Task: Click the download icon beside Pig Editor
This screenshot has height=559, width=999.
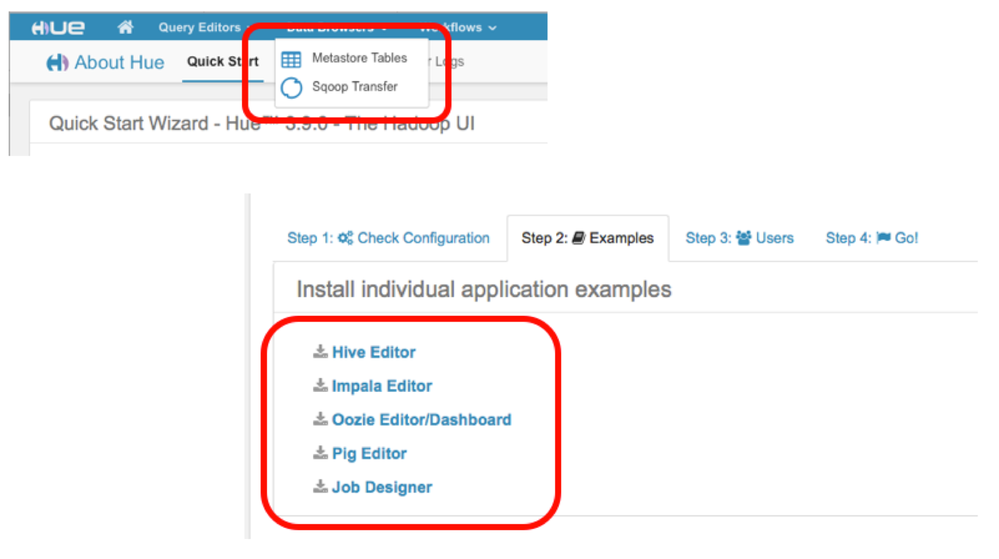Action: (320, 453)
